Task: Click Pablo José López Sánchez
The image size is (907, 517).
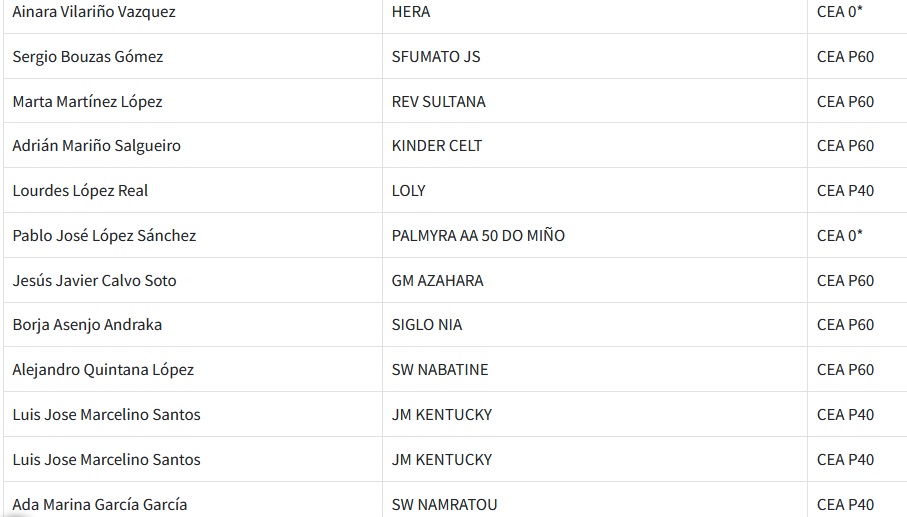Action: point(104,236)
